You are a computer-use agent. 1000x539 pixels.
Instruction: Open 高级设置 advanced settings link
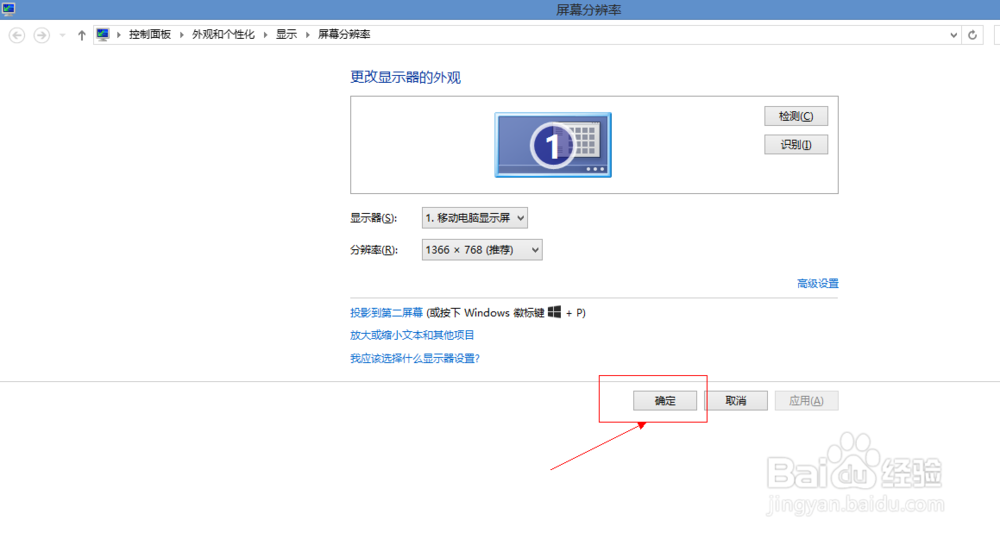point(818,283)
